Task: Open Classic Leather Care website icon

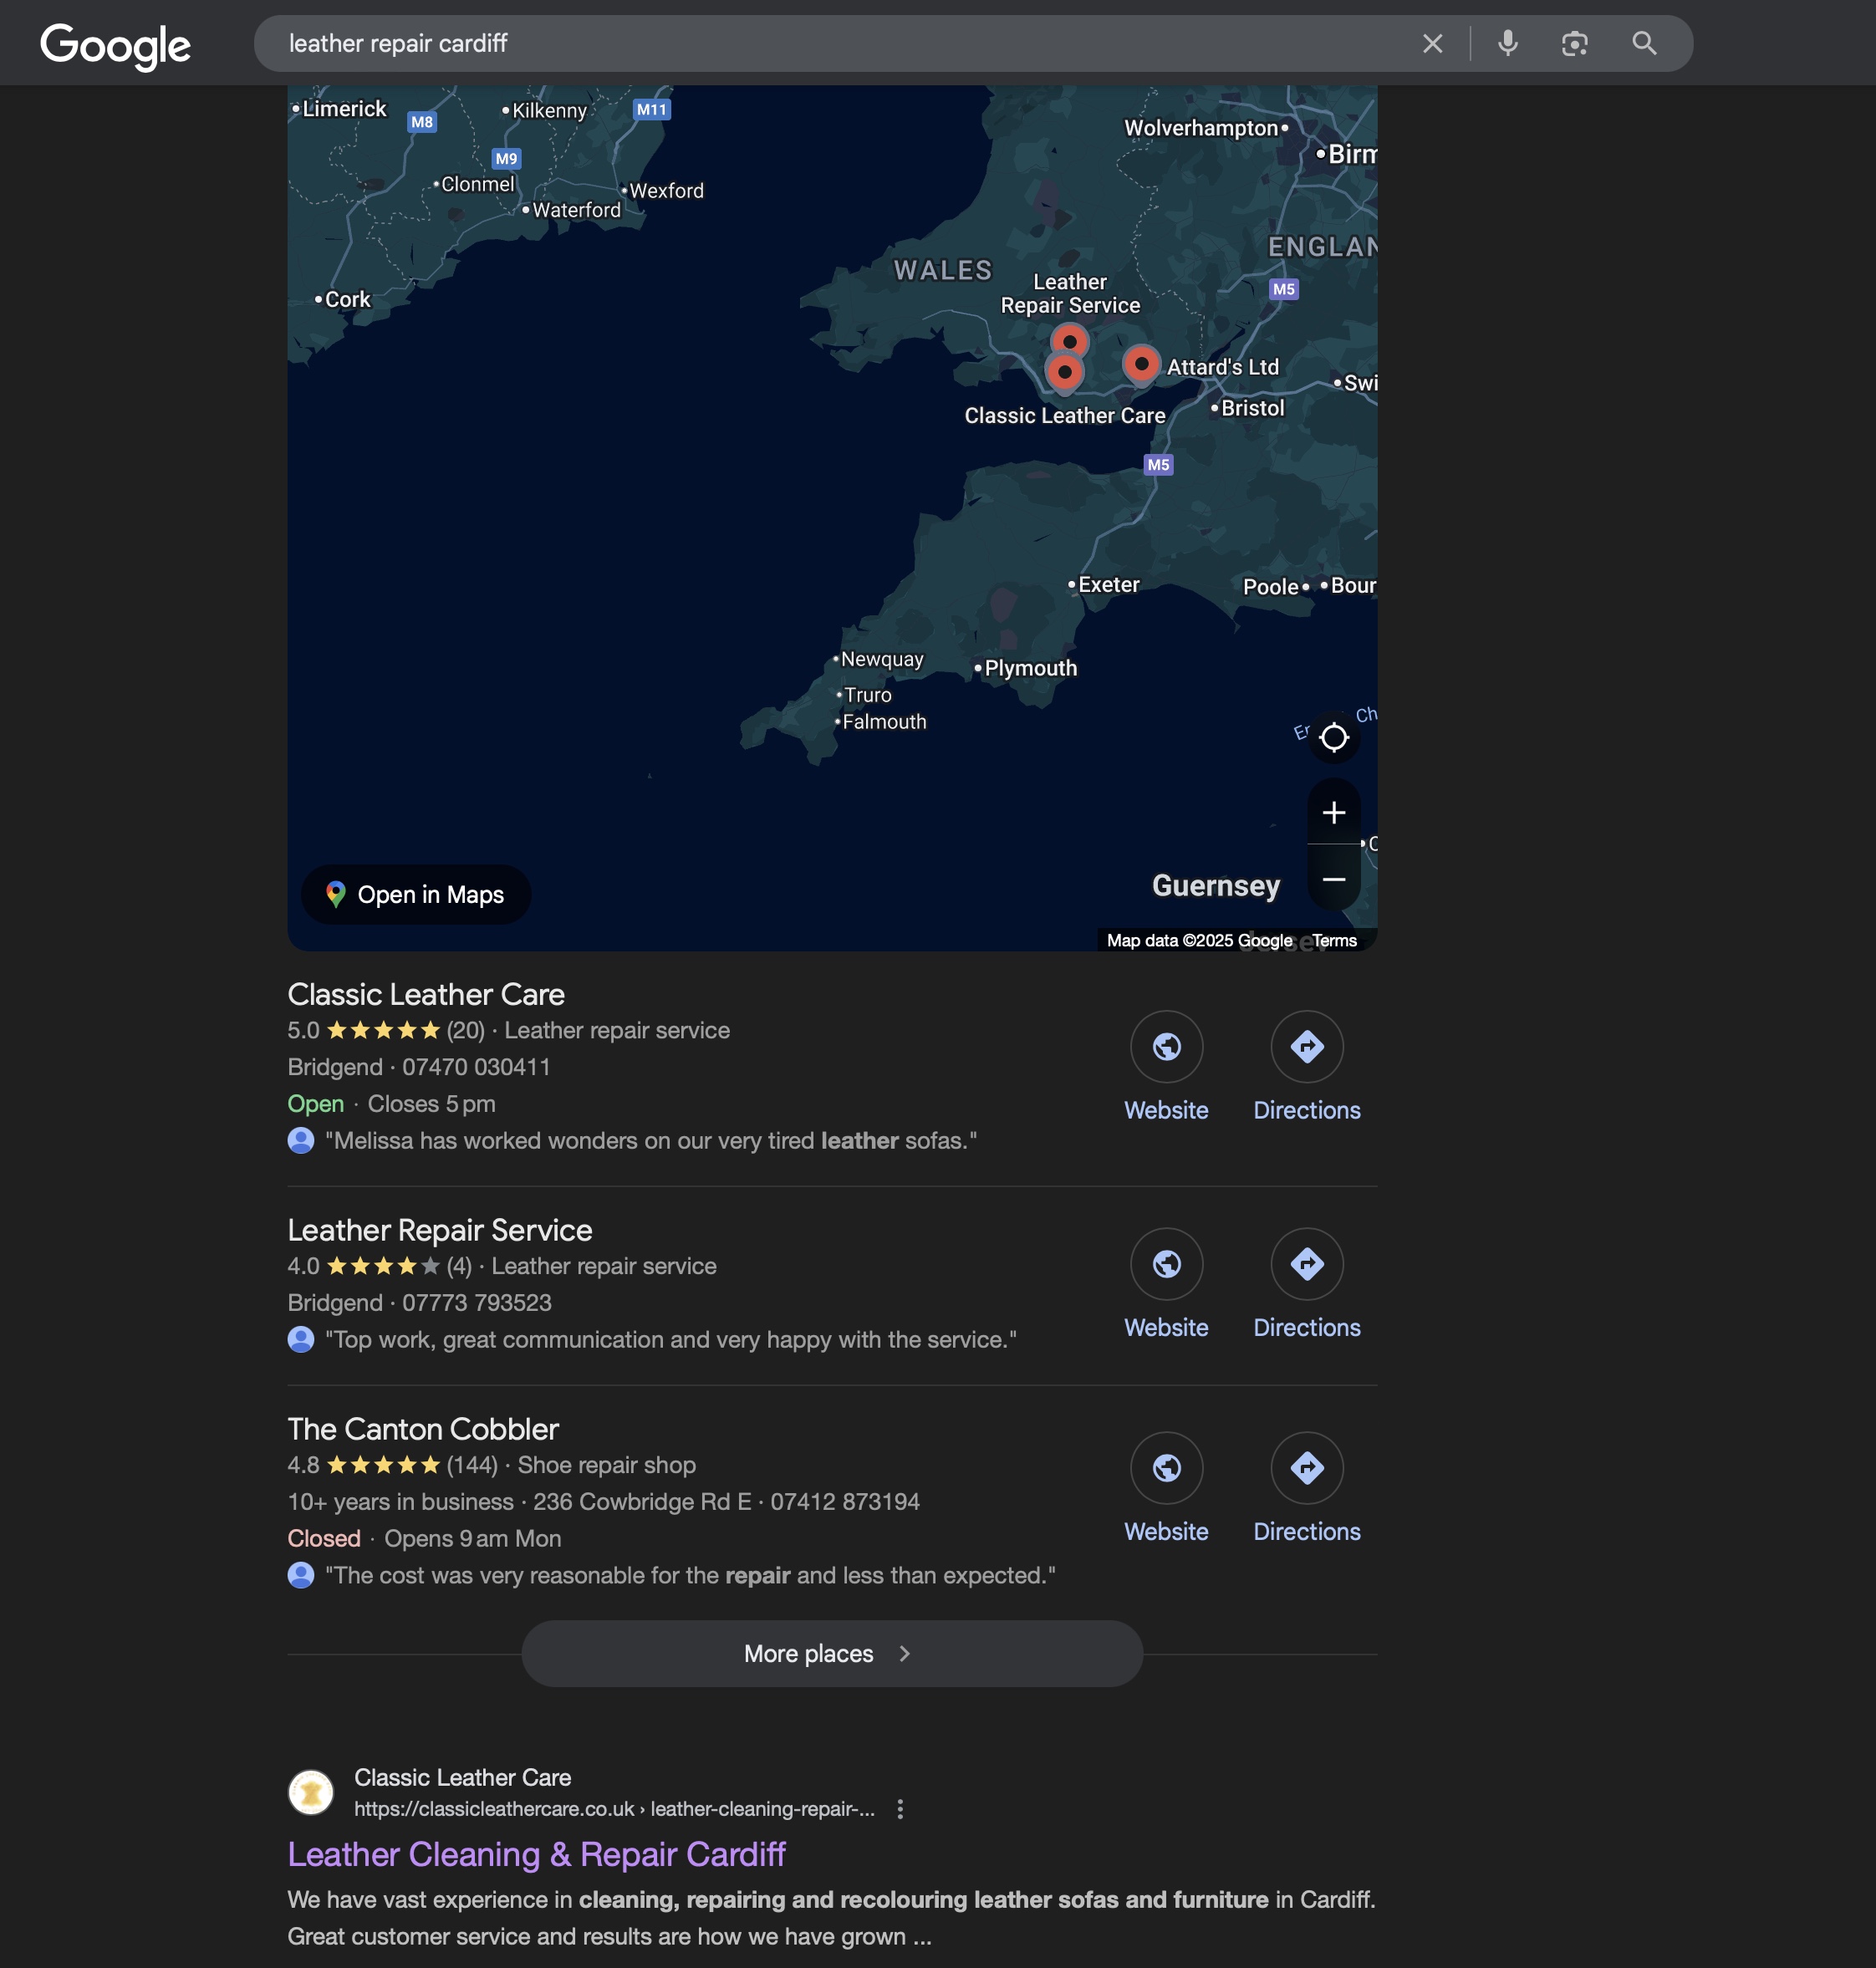Action: 1166,1047
